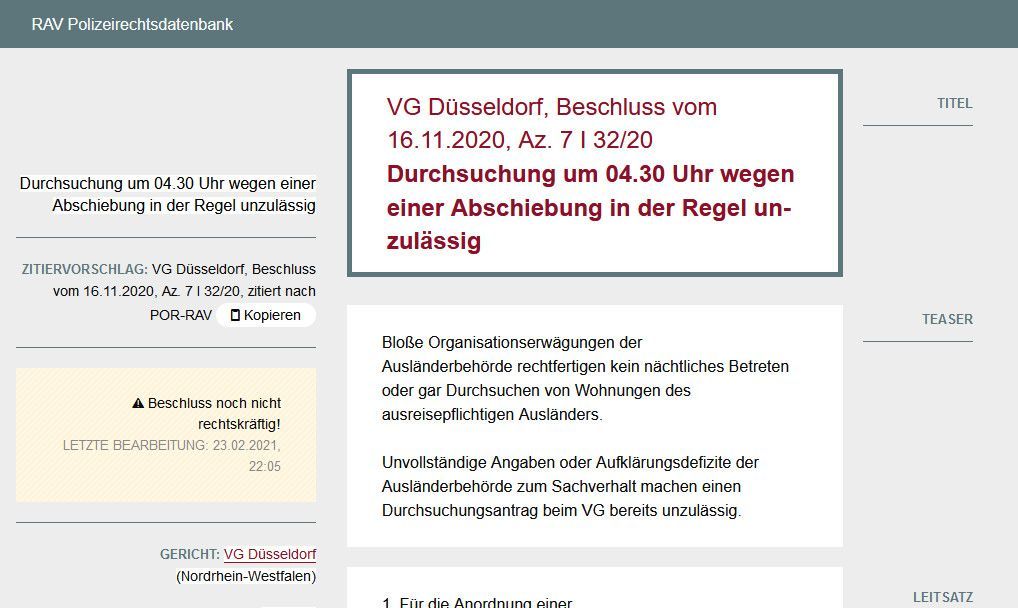Viewport: 1018px width, 608px height.
Task: Click the decision title VG Düsseldorf, Beschluss vom 16.11.2020
Action: pos(552,120)
